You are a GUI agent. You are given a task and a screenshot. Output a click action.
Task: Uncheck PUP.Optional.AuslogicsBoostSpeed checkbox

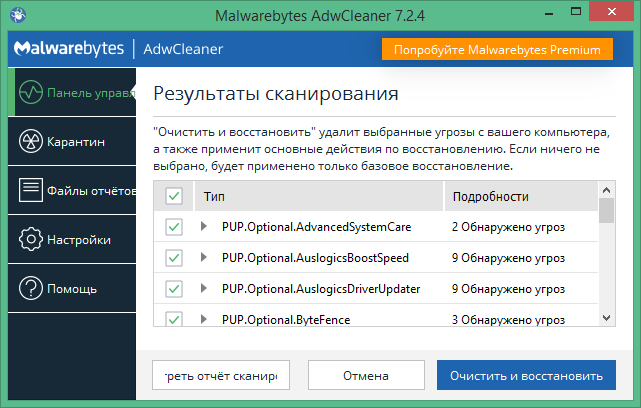(x=174, y=258)
